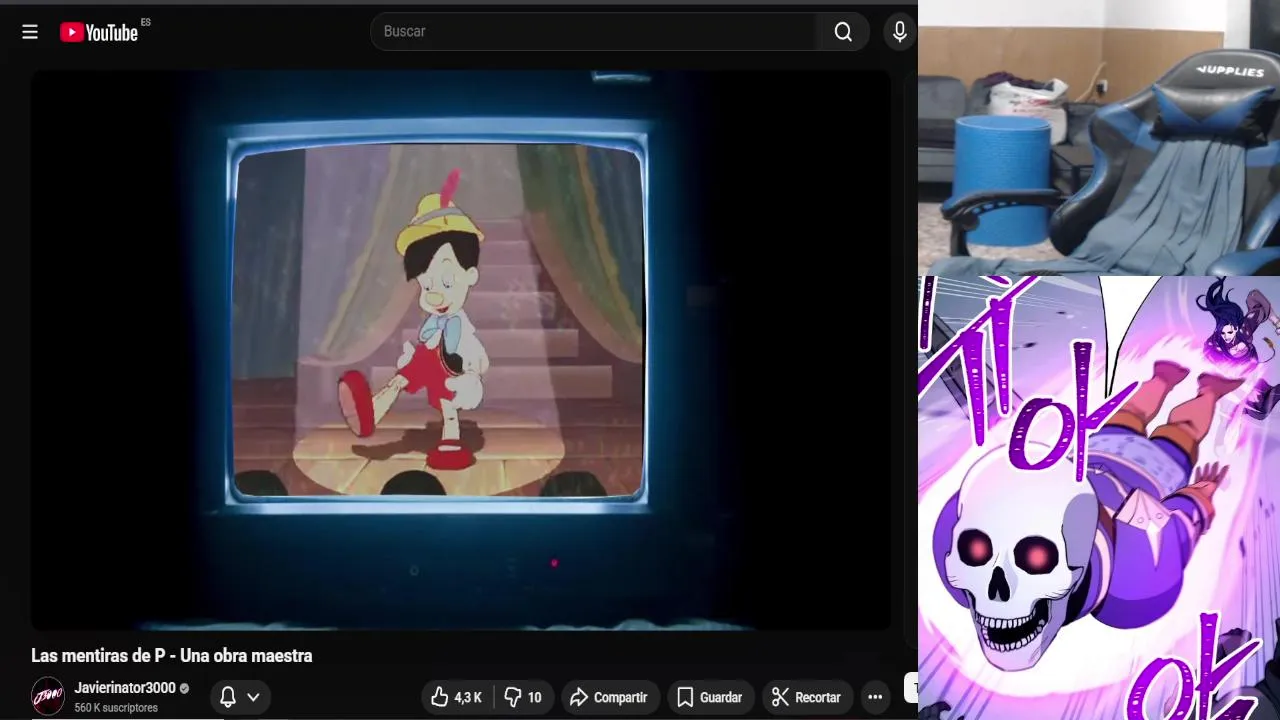The height and width of the screenshot is (720, 1280).
Task: Focus the Buscar search field
Action: (594, 32)
